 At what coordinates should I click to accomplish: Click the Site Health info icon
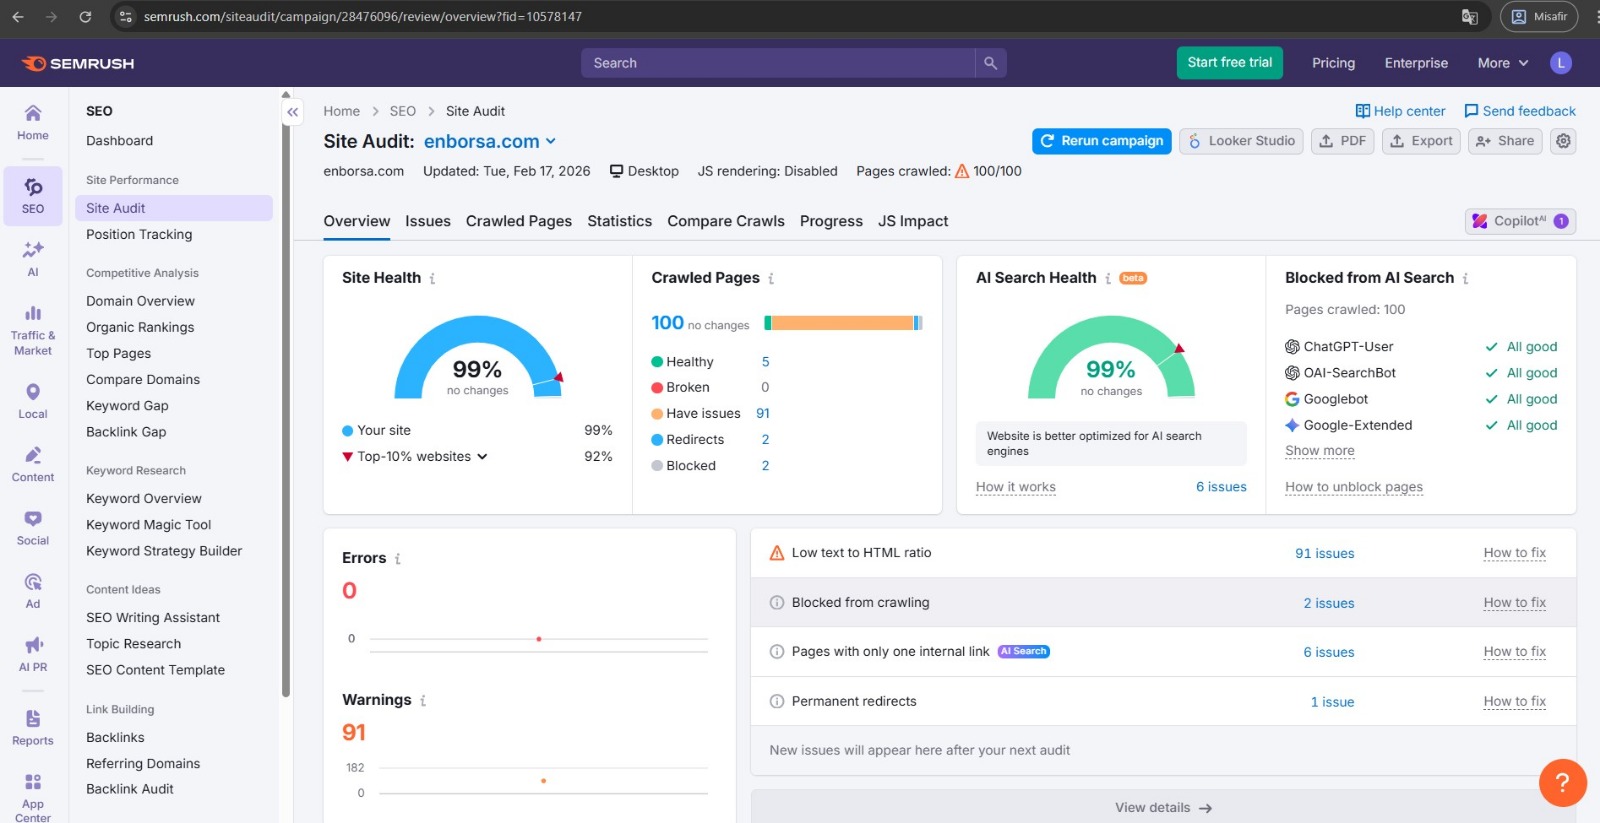click(x=432, y=279)
